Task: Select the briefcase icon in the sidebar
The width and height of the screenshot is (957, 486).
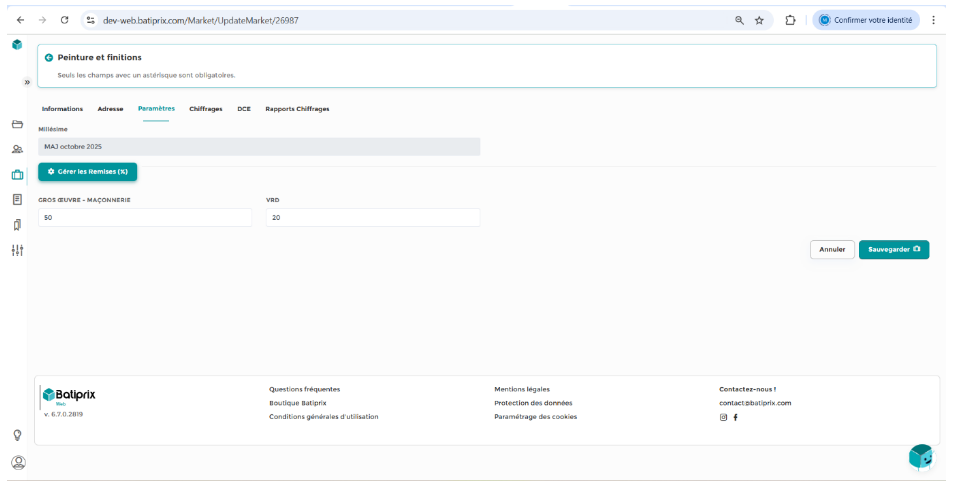Action: (x=17, y=174)
